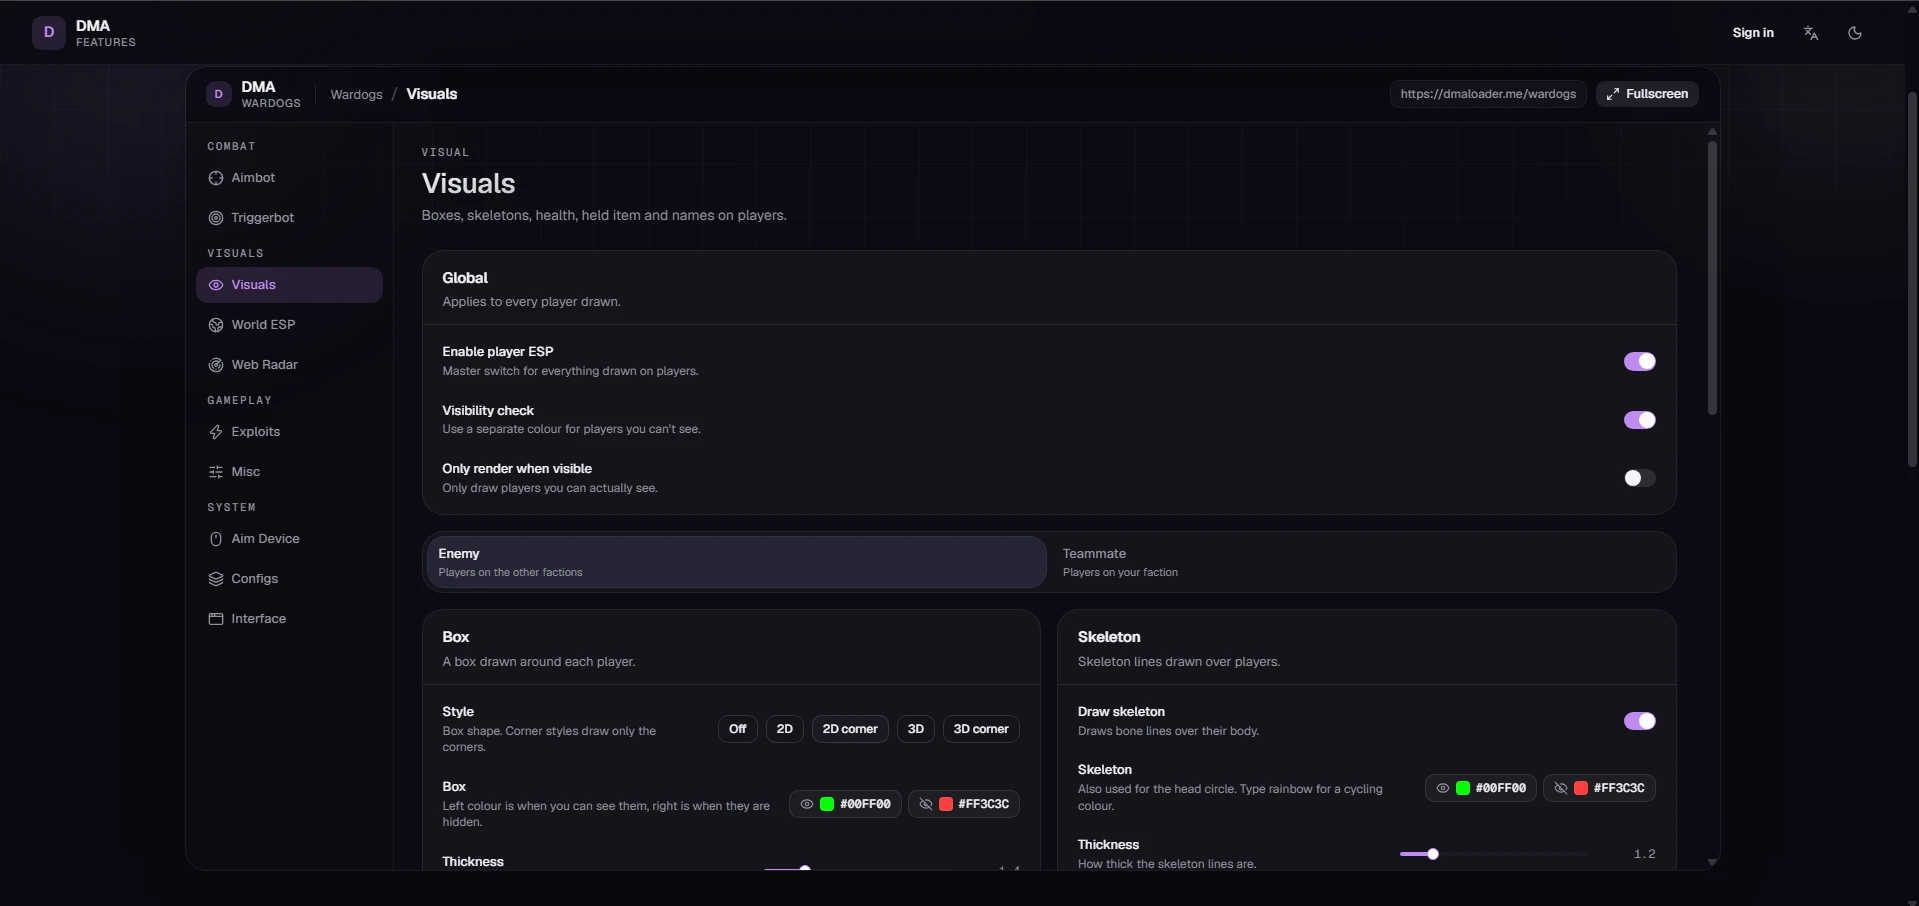Click 'A box drawn around each player.' text

pyautogui.click(x=539, y=662)
